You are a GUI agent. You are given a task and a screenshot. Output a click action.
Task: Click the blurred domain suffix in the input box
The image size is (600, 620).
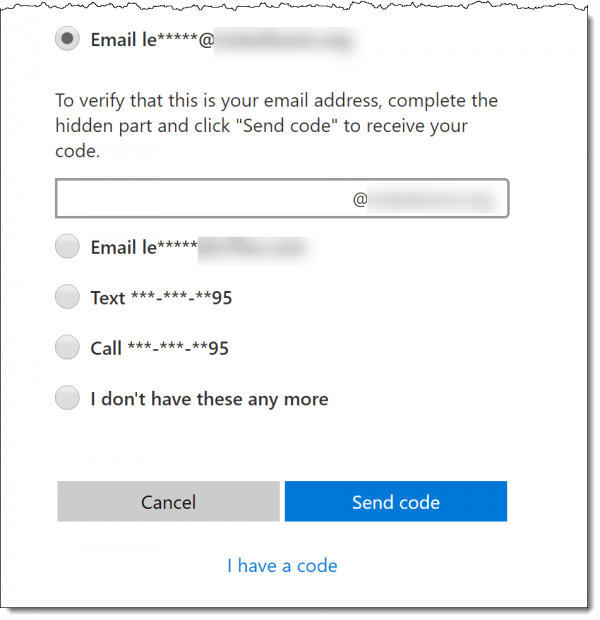point(432,199)
